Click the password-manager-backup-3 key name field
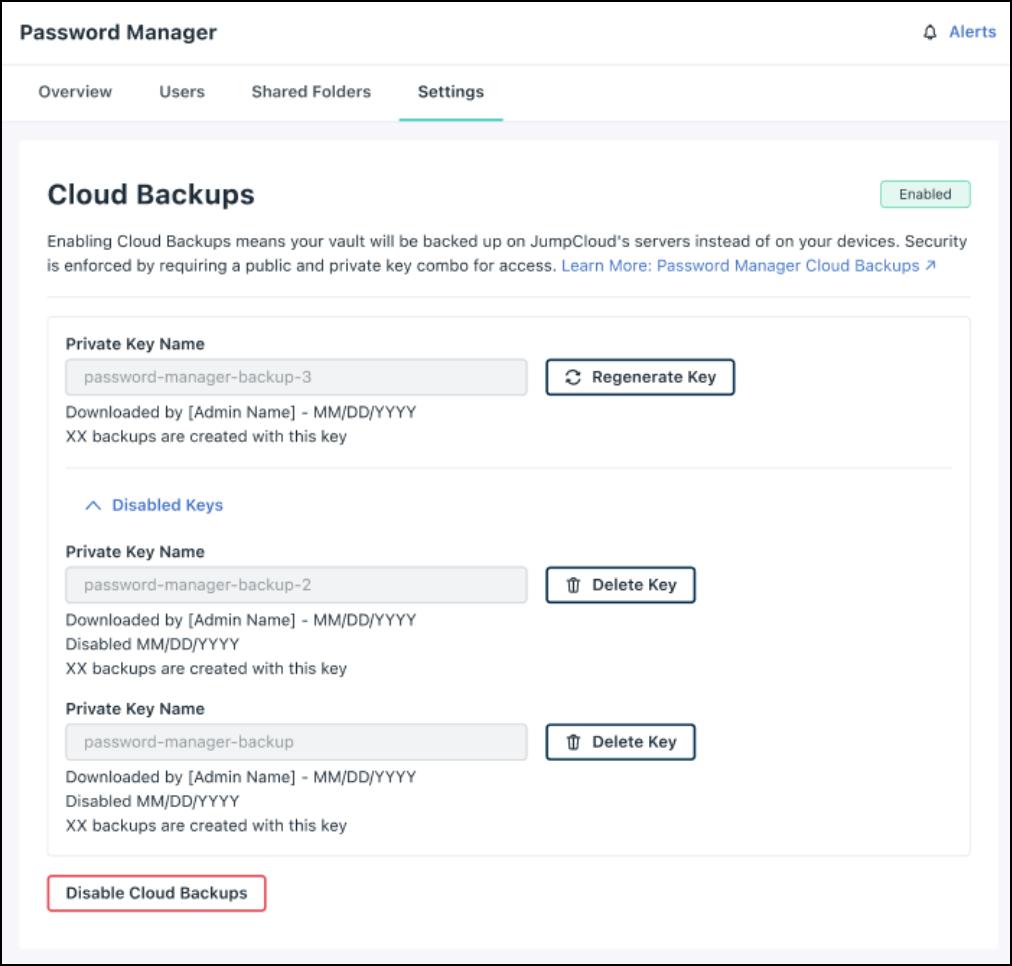1012x966 pixels. (296, 378)
